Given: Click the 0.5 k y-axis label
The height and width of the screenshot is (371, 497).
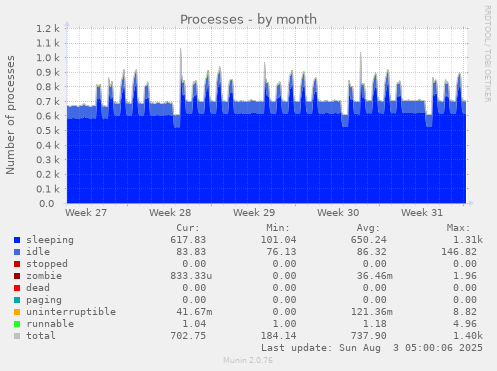Looking at the screenshot, I should point(48,131).
